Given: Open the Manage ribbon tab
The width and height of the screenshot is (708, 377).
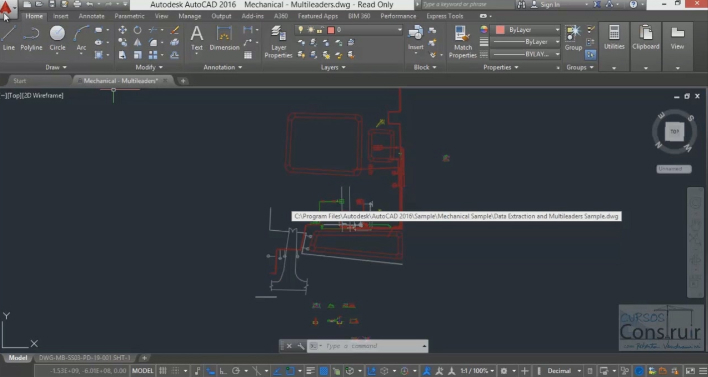Looking at the screenshot, I should tap(190, 16).
